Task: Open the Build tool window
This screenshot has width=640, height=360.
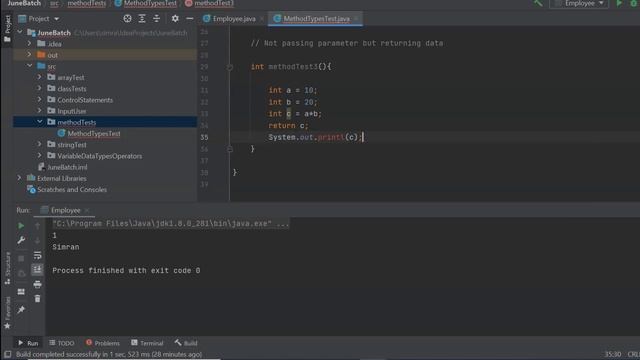Action: [186, 343]
